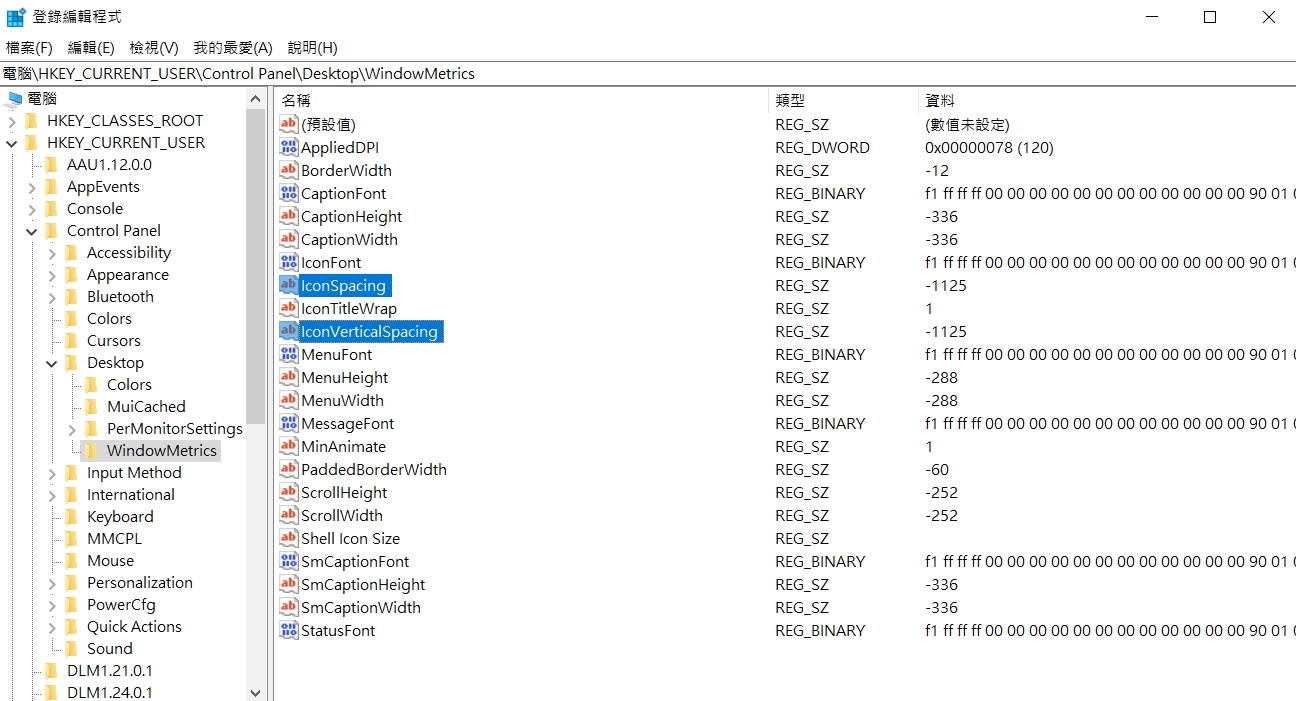
Task: Click the Control Panel folder icon
Action: pos(52,230)
